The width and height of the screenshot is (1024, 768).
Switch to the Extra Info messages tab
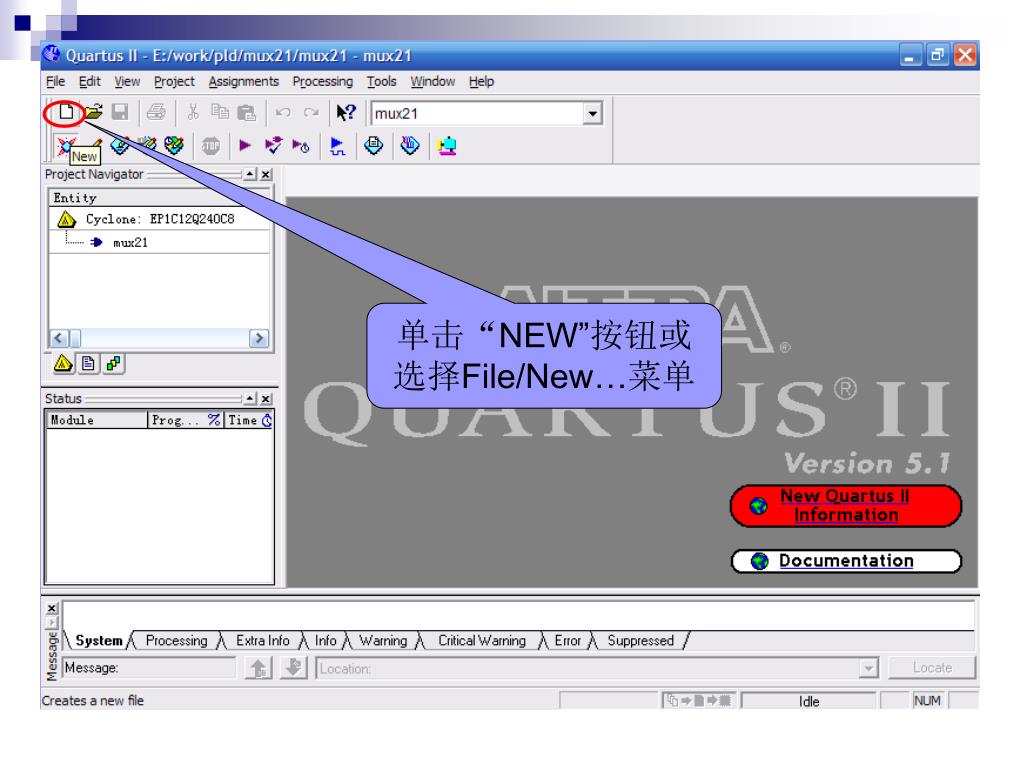[x=263, y=641]
